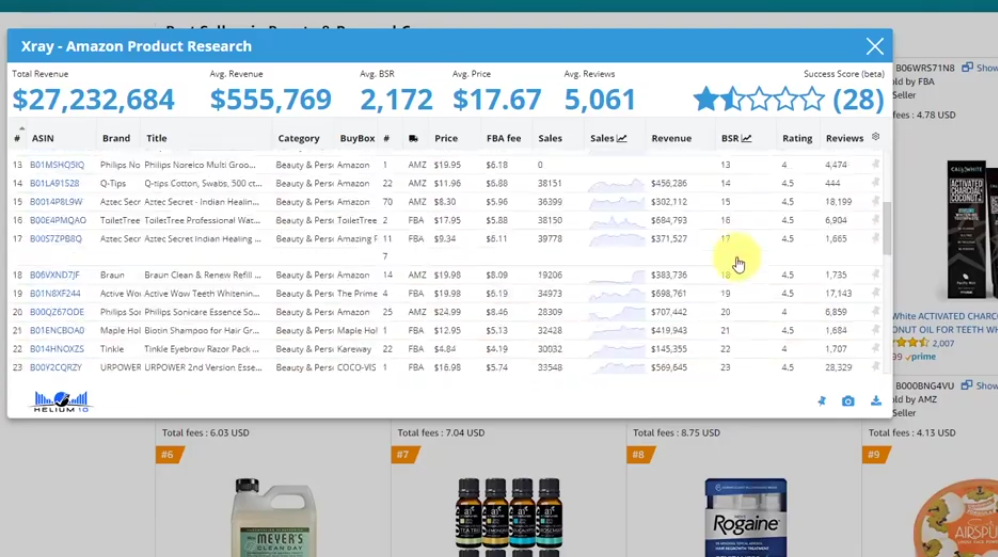
Task: Open ASIN link B06VXND7JF
Action: click(55, 274)
